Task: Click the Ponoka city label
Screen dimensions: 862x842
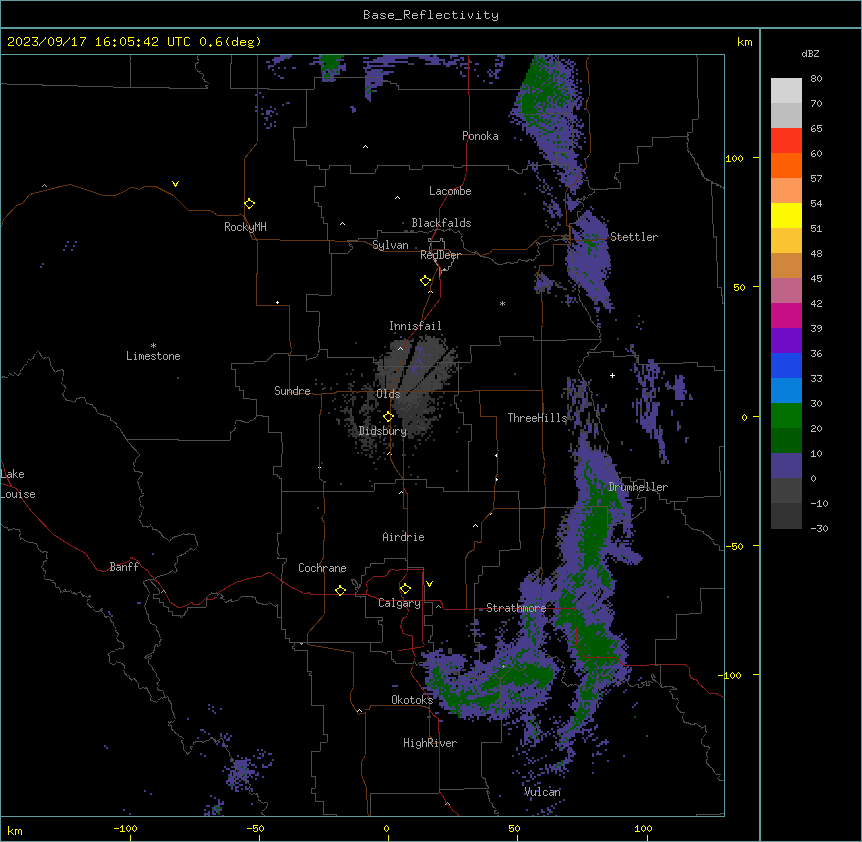Action: [480, 136]
